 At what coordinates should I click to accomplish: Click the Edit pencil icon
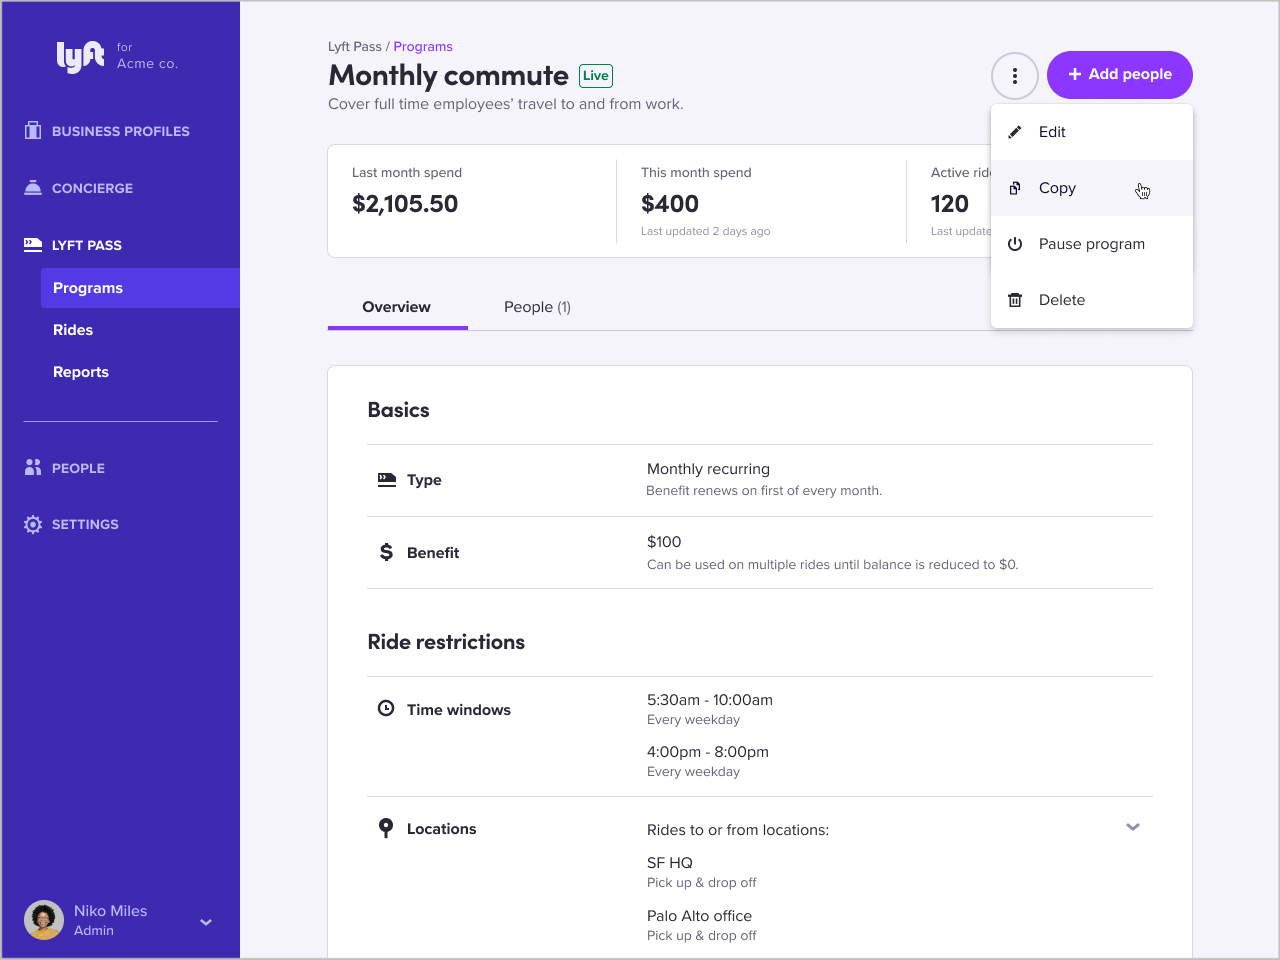tap(1015, 132)
